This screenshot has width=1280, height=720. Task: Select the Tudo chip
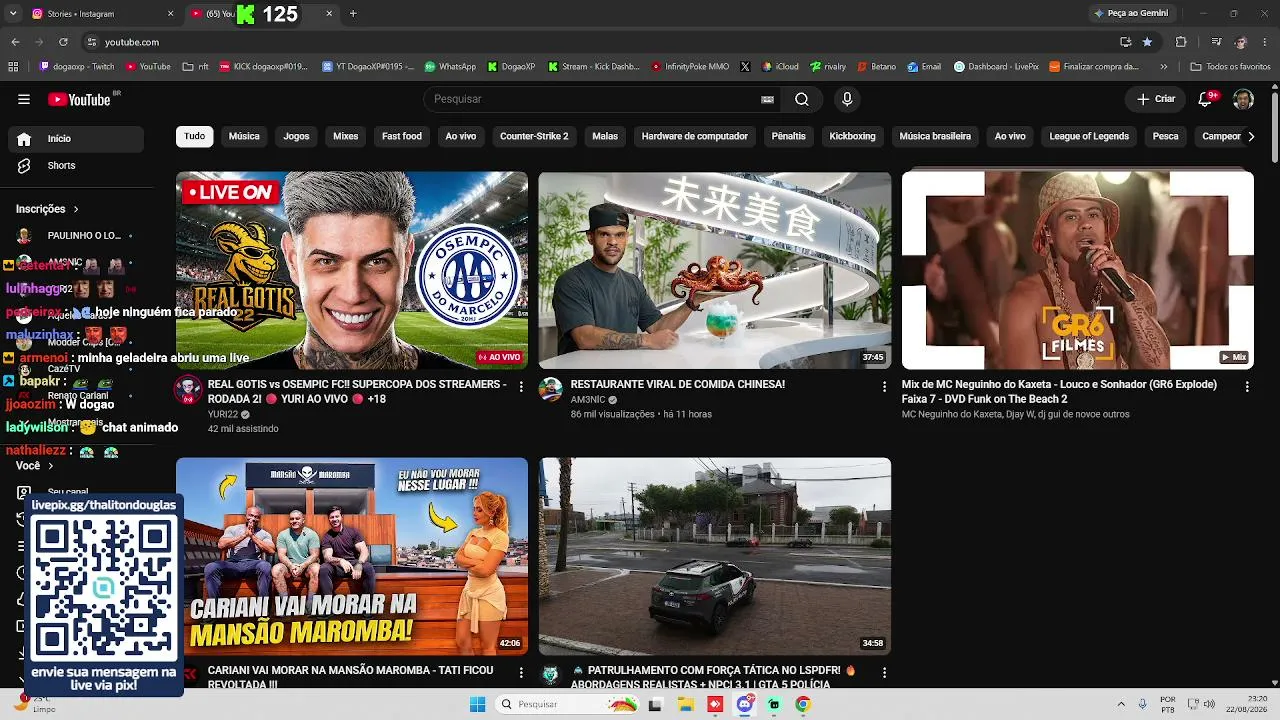194,136
